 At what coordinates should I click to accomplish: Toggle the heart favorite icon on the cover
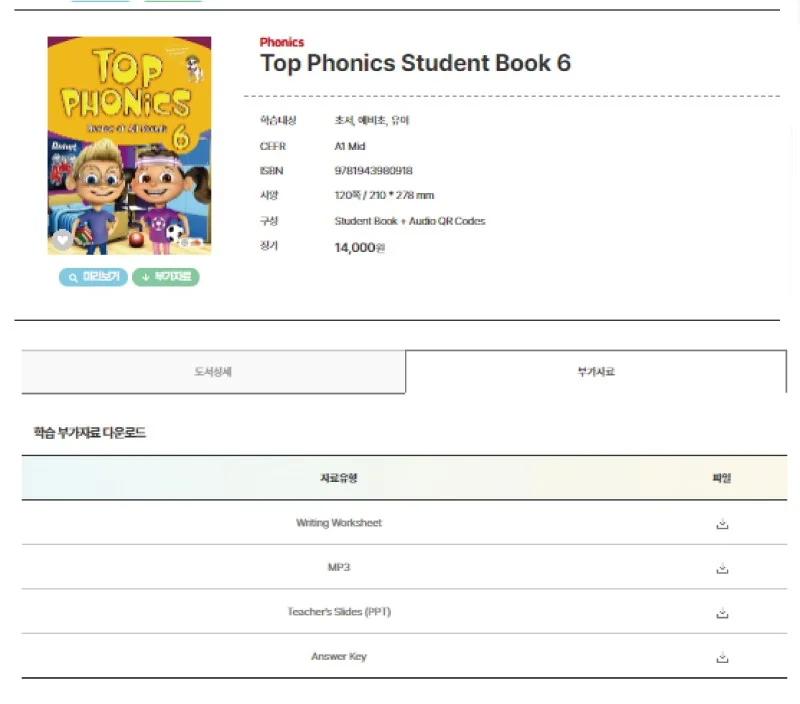coord(62,239)
